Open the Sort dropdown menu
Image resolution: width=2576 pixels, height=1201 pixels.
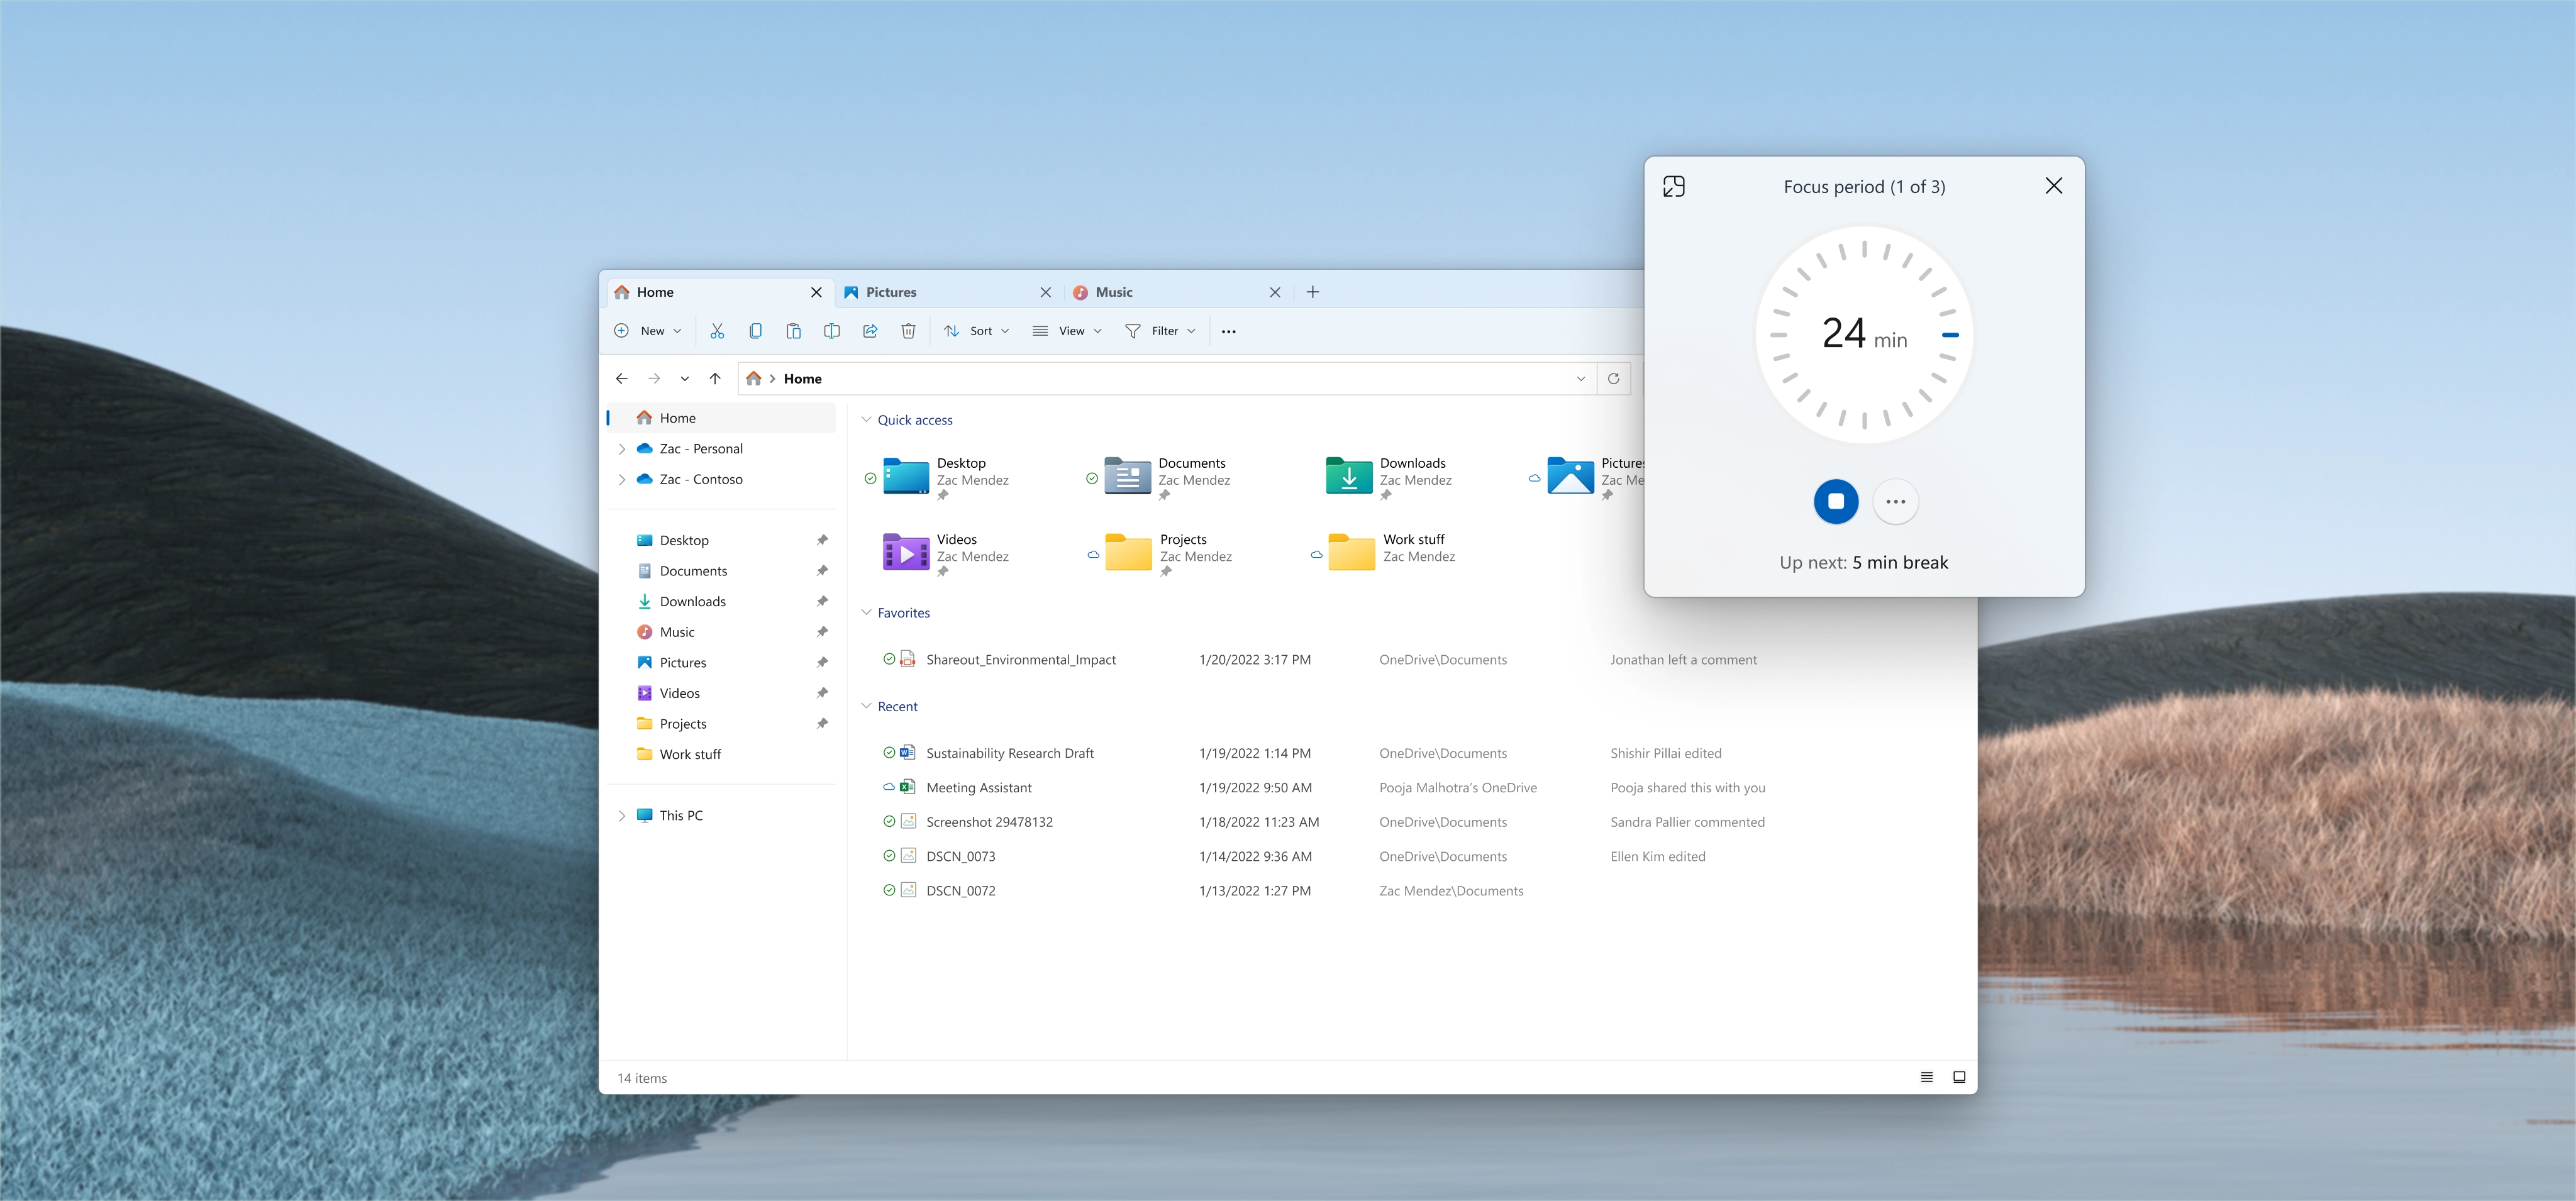977,331
